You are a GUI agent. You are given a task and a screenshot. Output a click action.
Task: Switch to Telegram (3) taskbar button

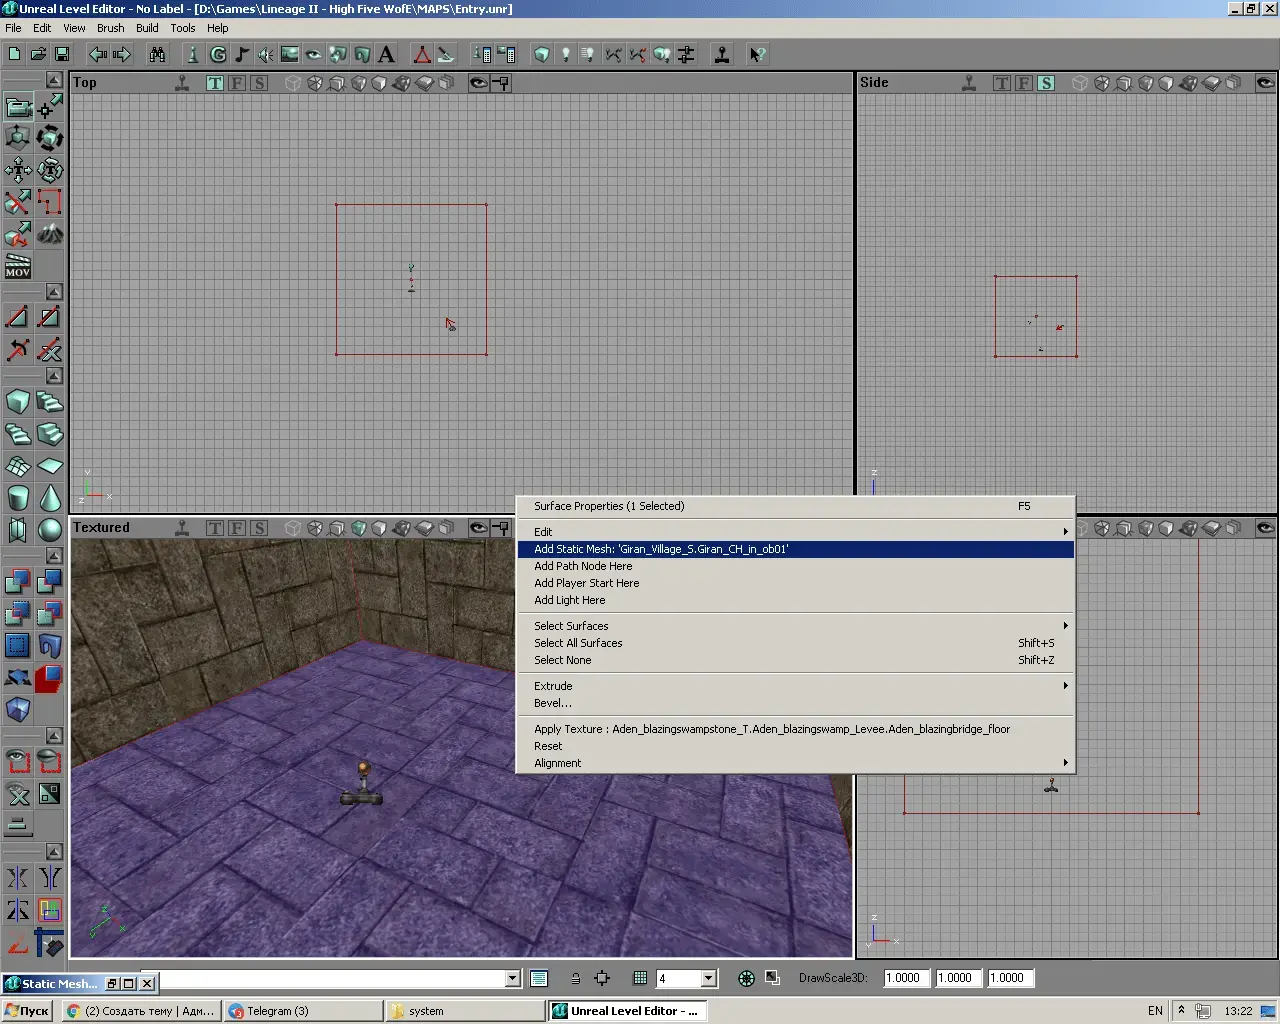[303, 1011]
